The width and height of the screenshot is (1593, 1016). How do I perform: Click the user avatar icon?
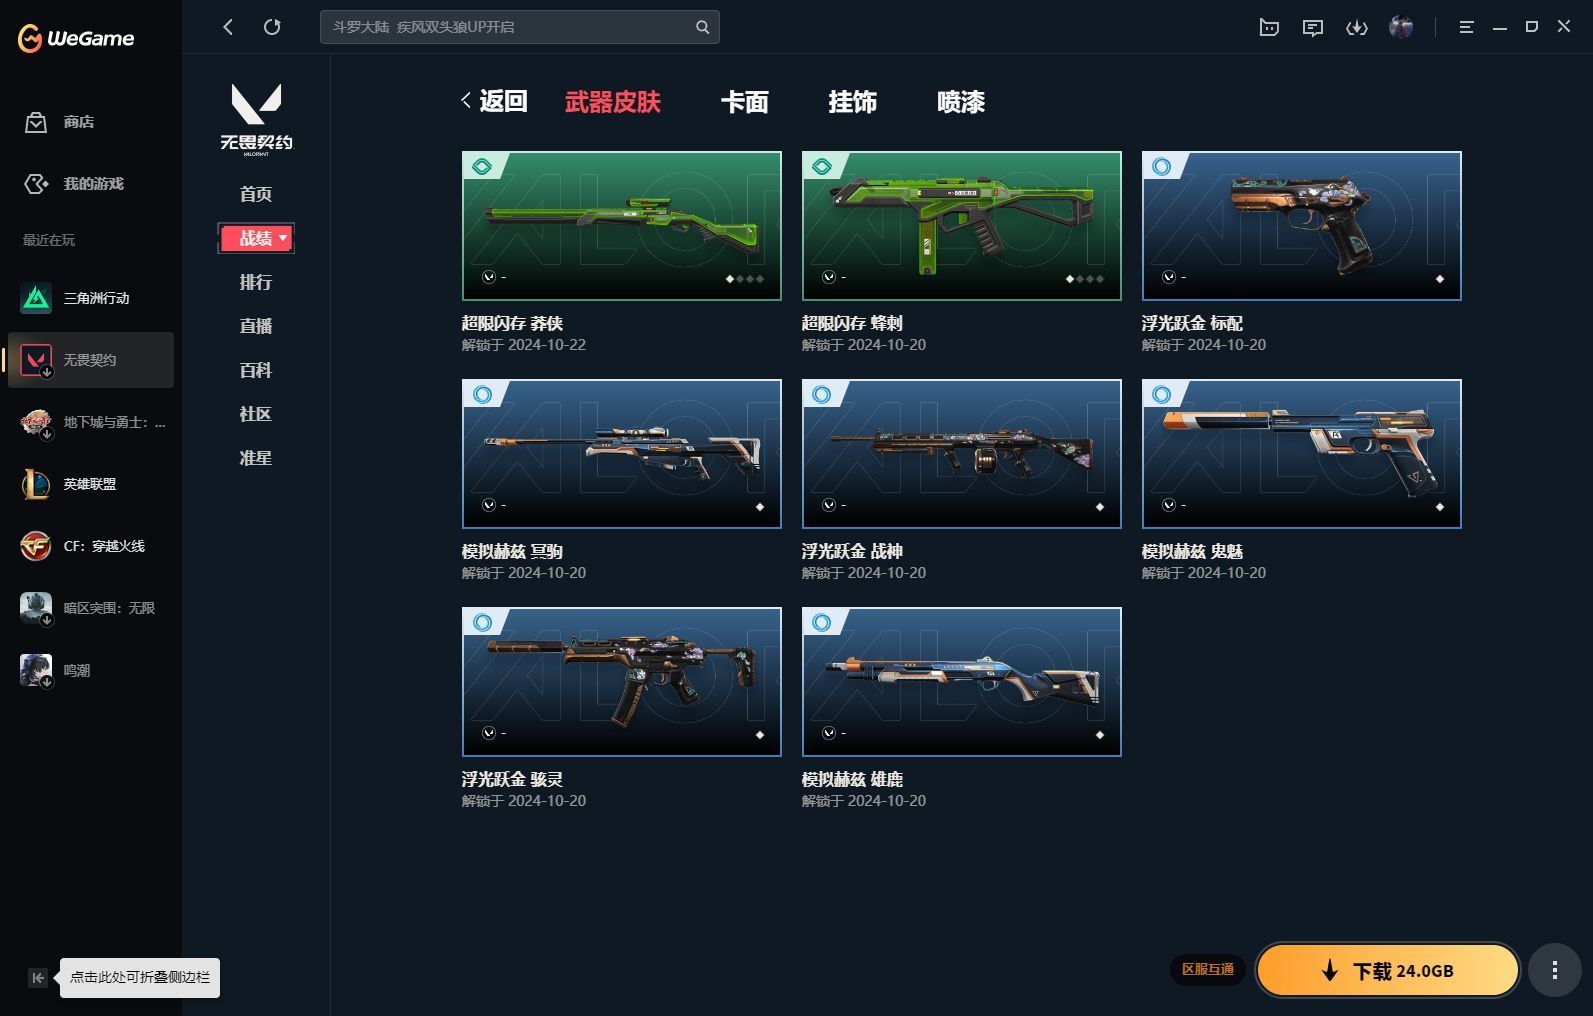(1401, 27)
